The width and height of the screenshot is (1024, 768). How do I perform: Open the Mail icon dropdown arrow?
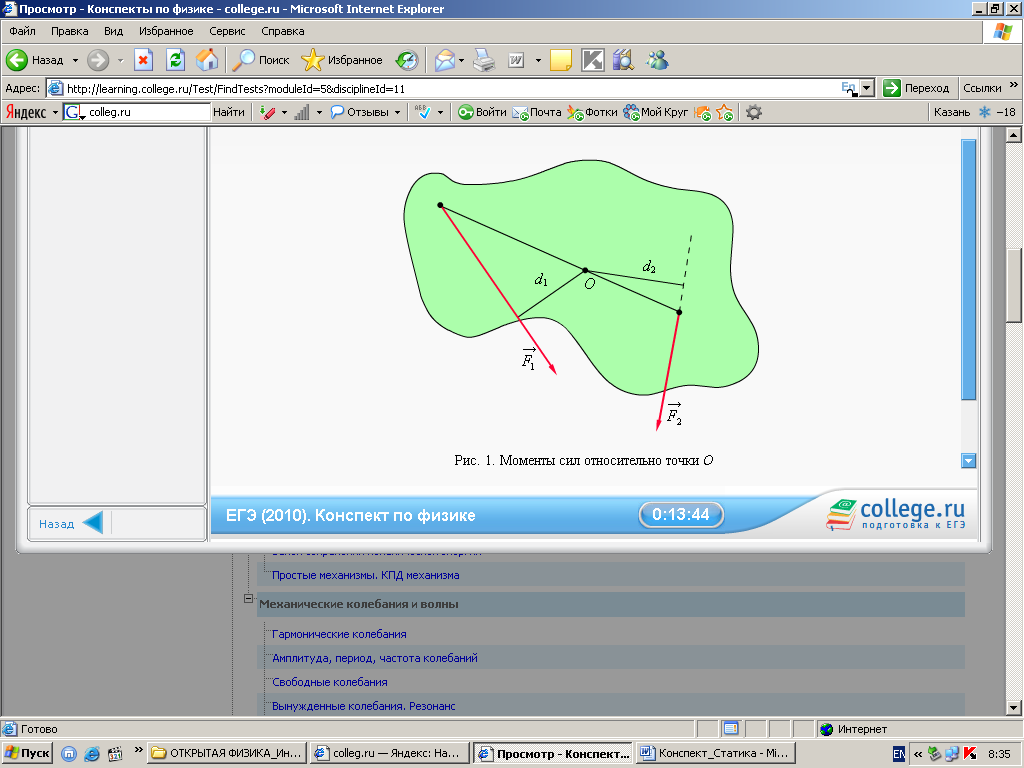[461, 60]
